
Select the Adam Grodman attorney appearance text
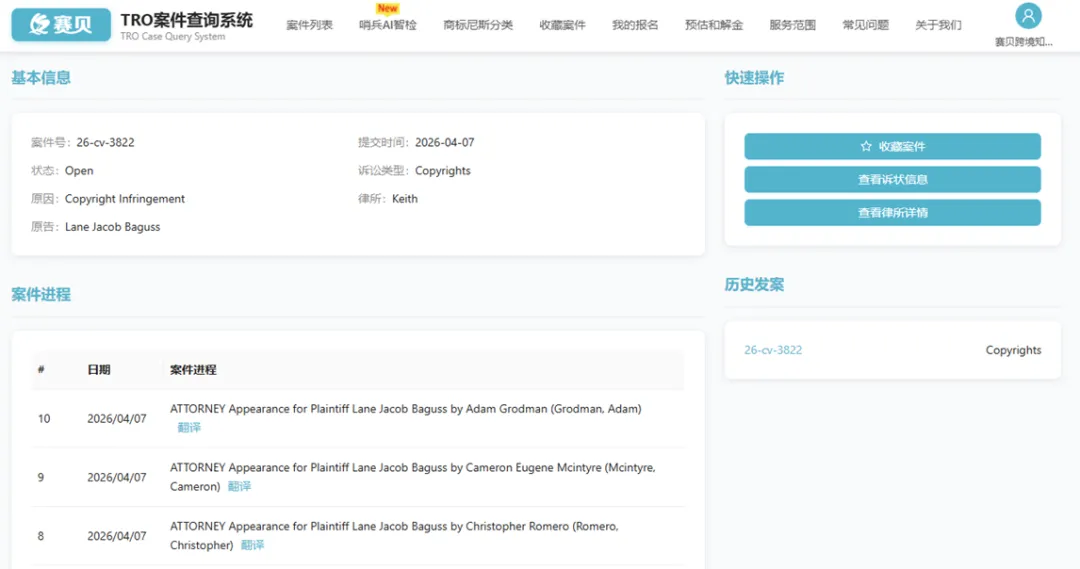pos(406,408)
